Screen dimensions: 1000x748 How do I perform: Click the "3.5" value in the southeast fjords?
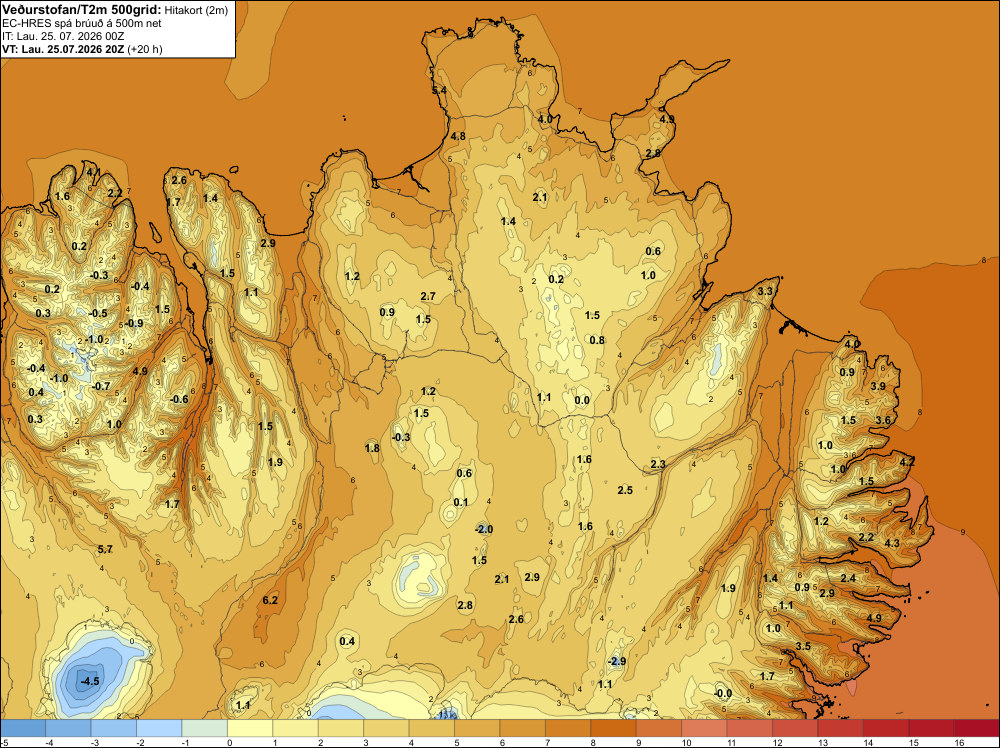click(x=804, y=647)
